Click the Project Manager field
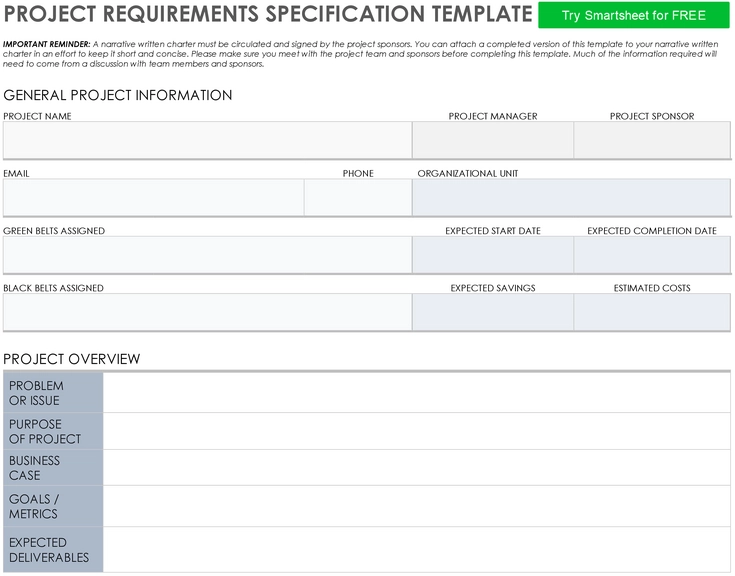Image resolution: width=735 pixels, height=576 pixels. click(x=493, y=140)
